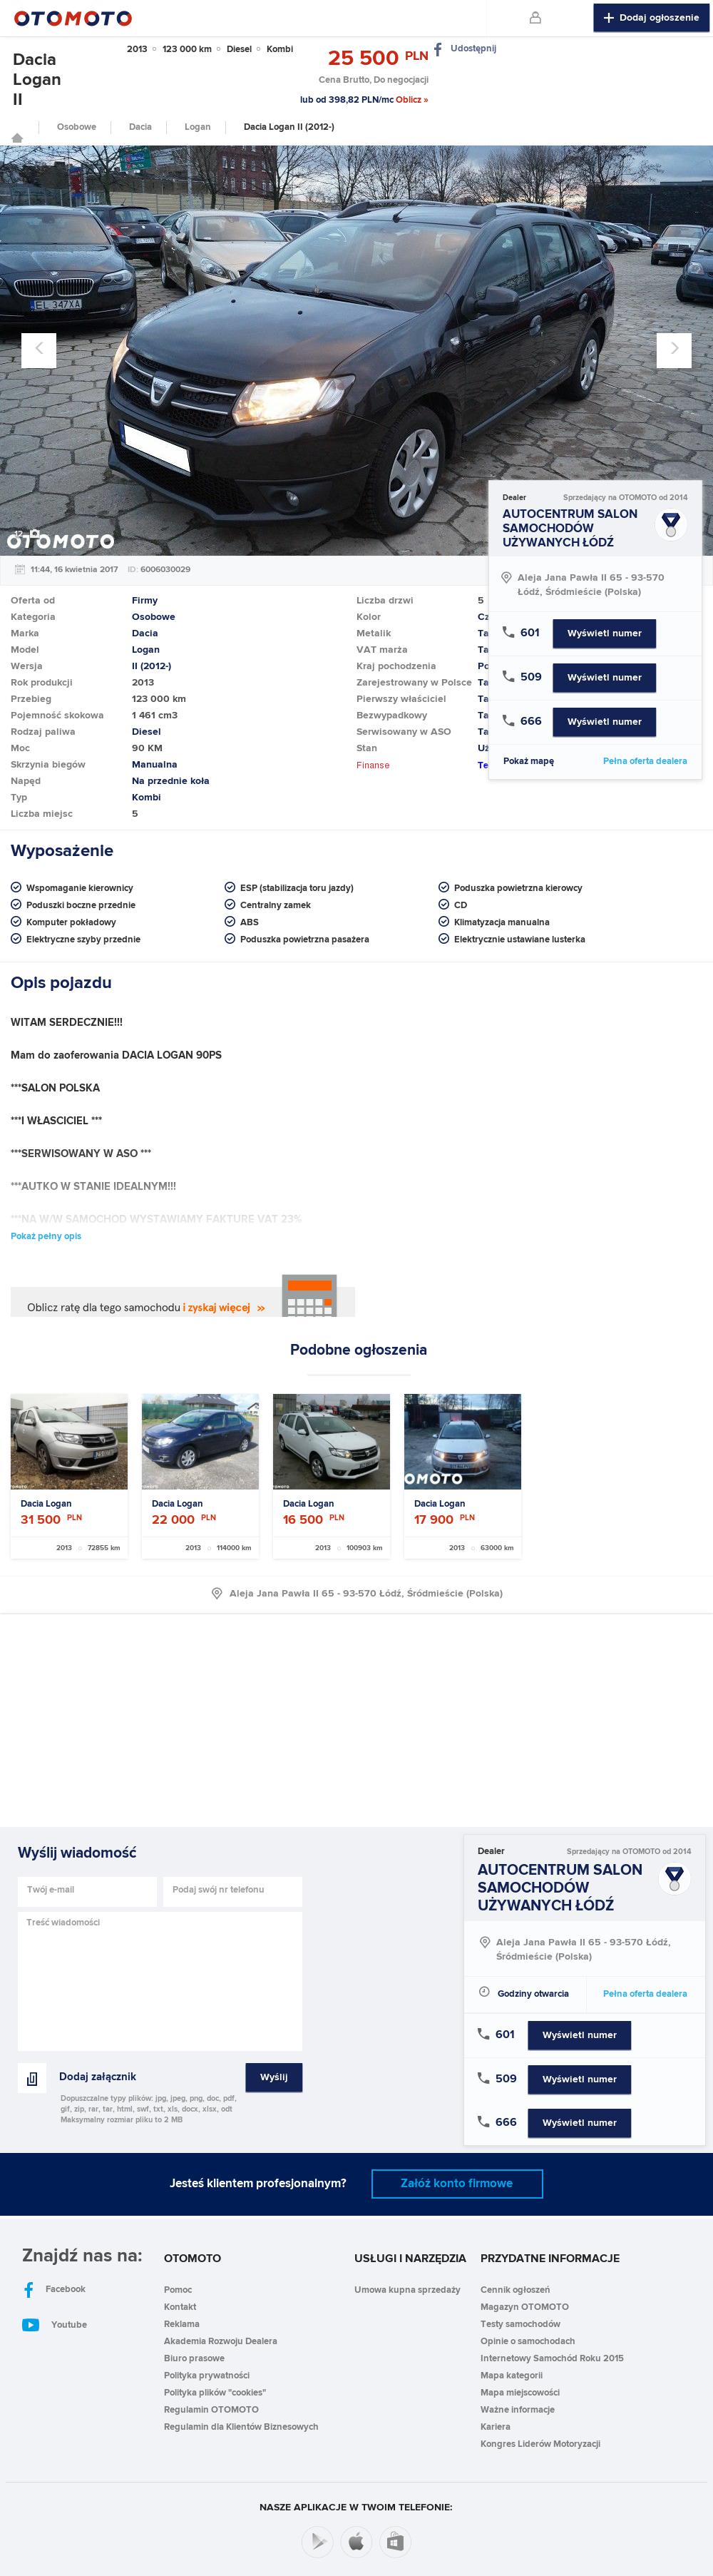Image resolution: width=713 pixels, height=2576 pixels.
Task: Open Apple app store icon
Action: click(357, 2541)
